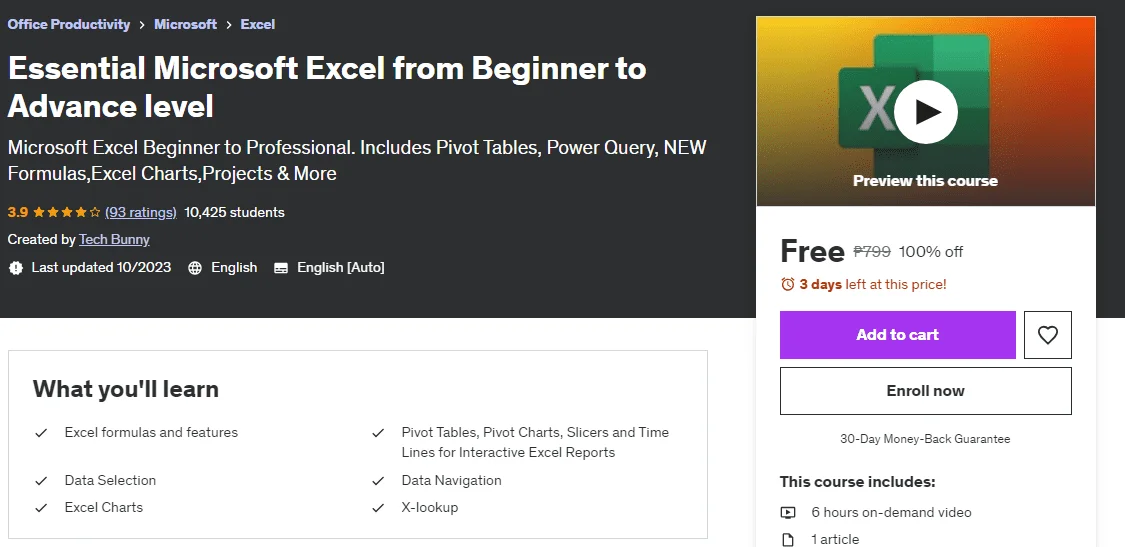Click checkmark beside Excel formulas and features
Viewport: 1125px width, 547px height.
coord(41,433)
